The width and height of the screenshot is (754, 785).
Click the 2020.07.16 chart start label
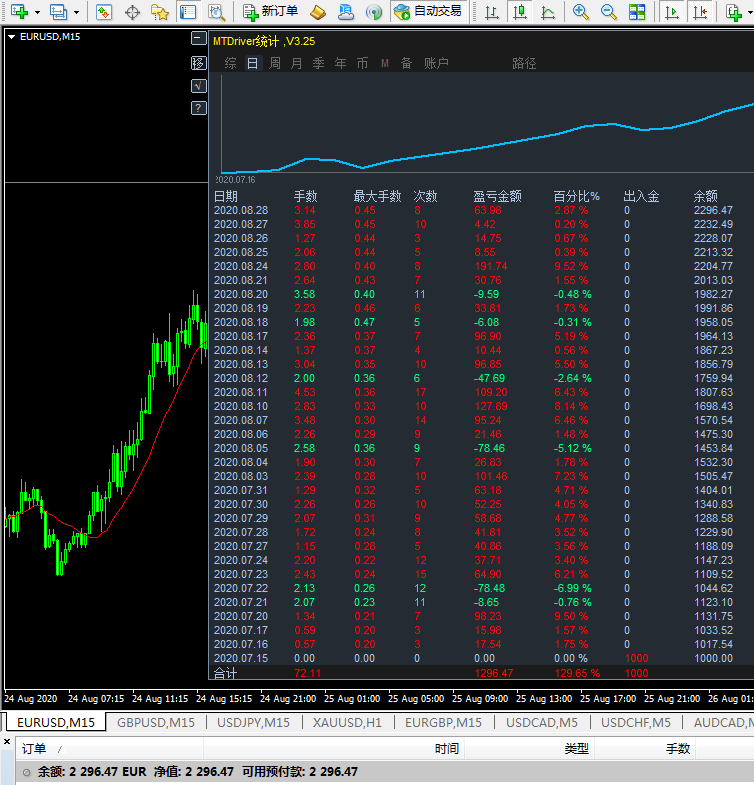pyautogui.click(x=235, y=180)
